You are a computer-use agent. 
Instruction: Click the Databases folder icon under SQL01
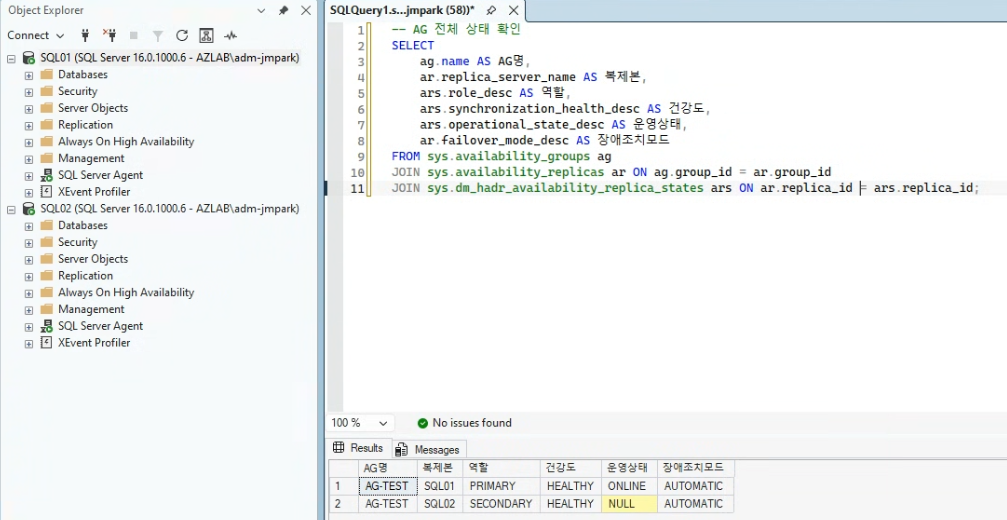[x=46, y=74]
